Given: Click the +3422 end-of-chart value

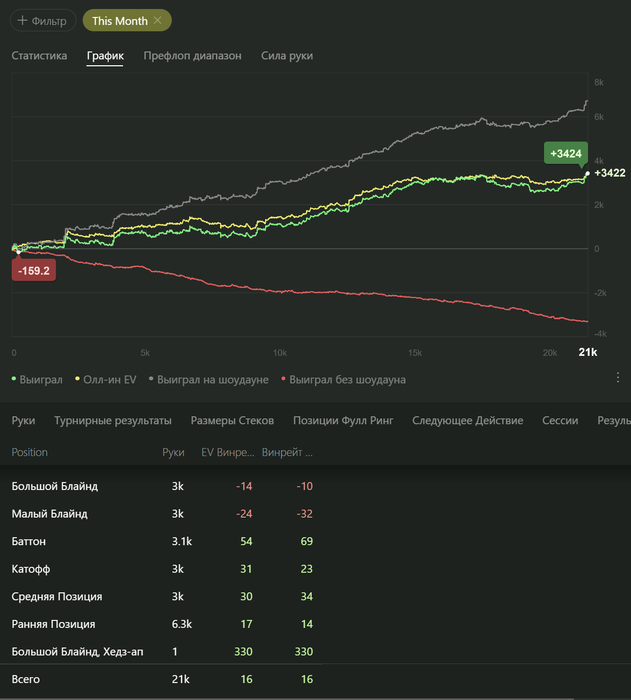Looking at the screenshot, I should (x=610, y=173).
